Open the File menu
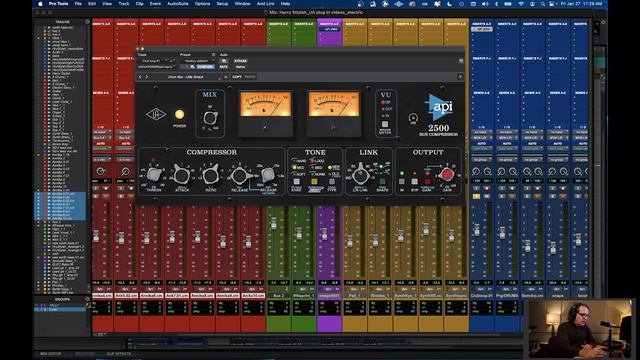 tap(78, 4)
